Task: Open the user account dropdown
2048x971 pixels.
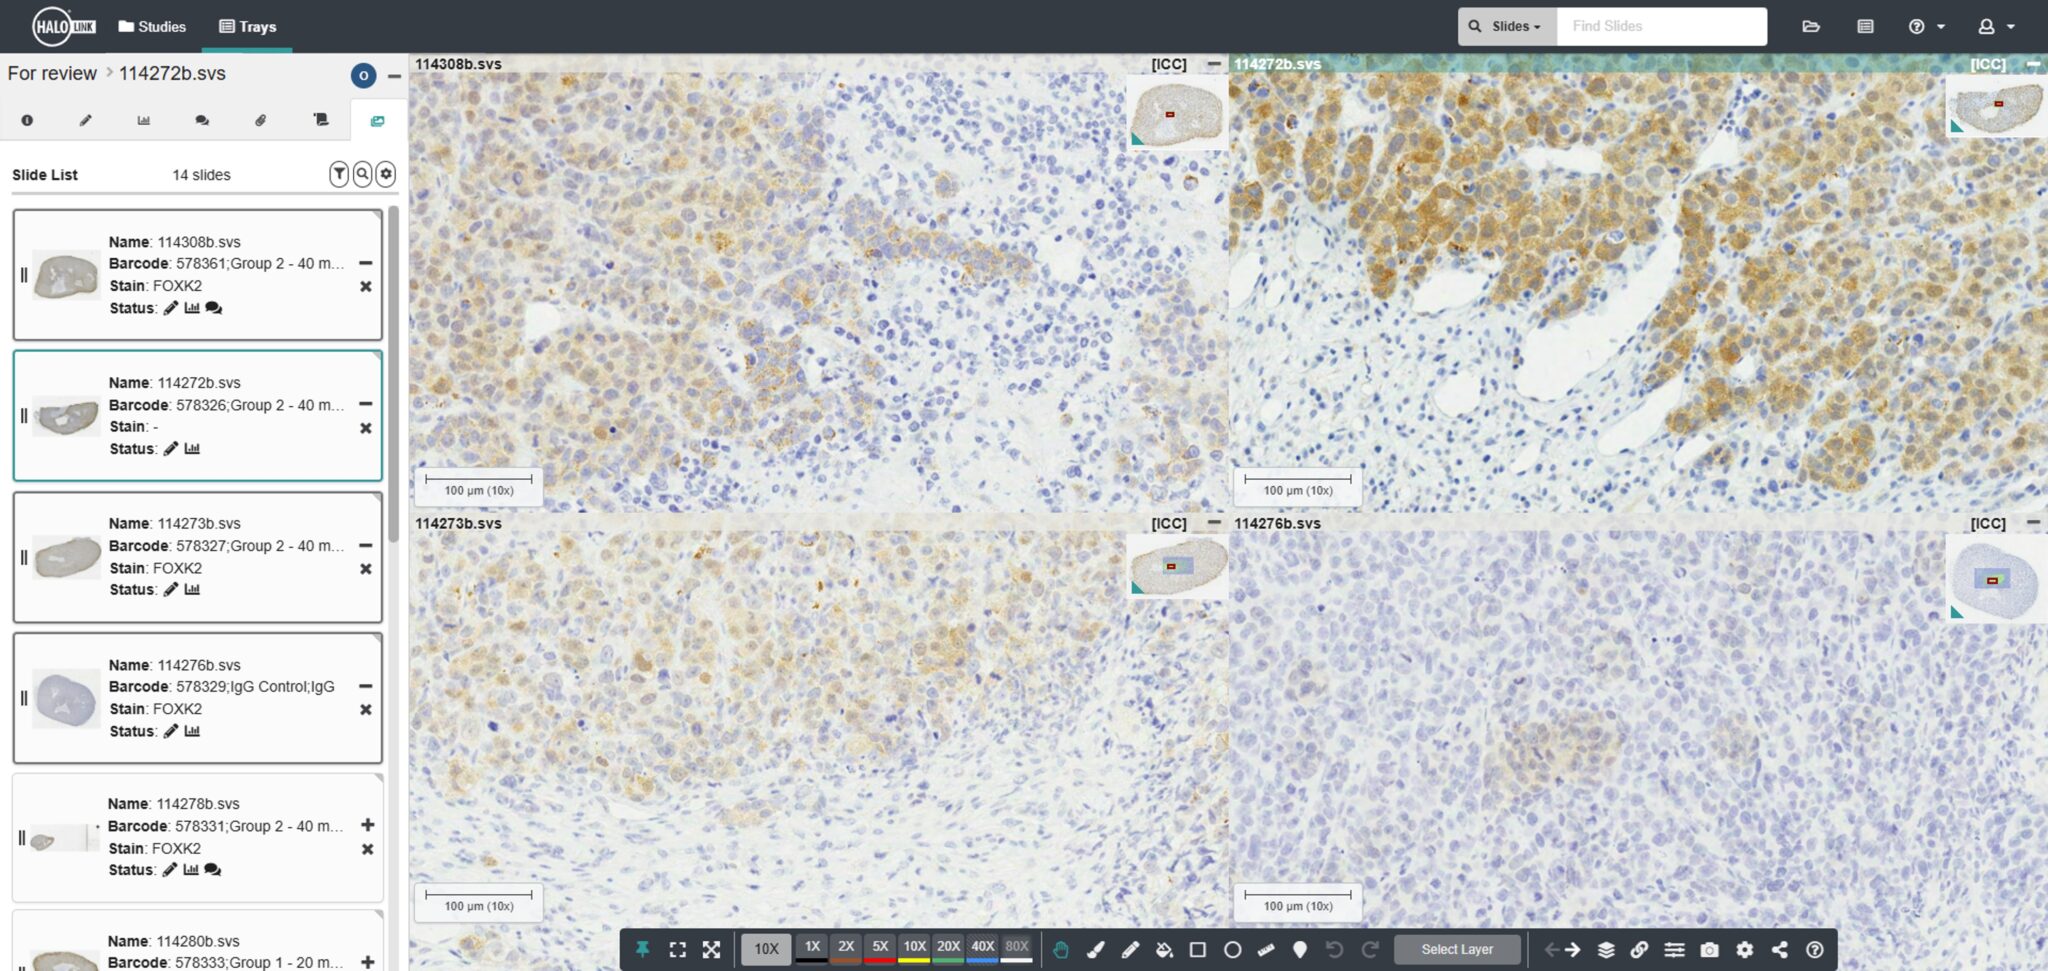Action: point(1997,26)
